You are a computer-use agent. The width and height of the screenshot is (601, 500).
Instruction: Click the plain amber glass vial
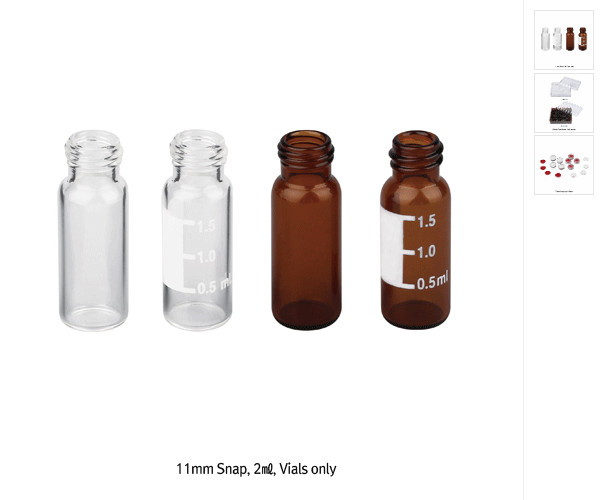[306, 230]
